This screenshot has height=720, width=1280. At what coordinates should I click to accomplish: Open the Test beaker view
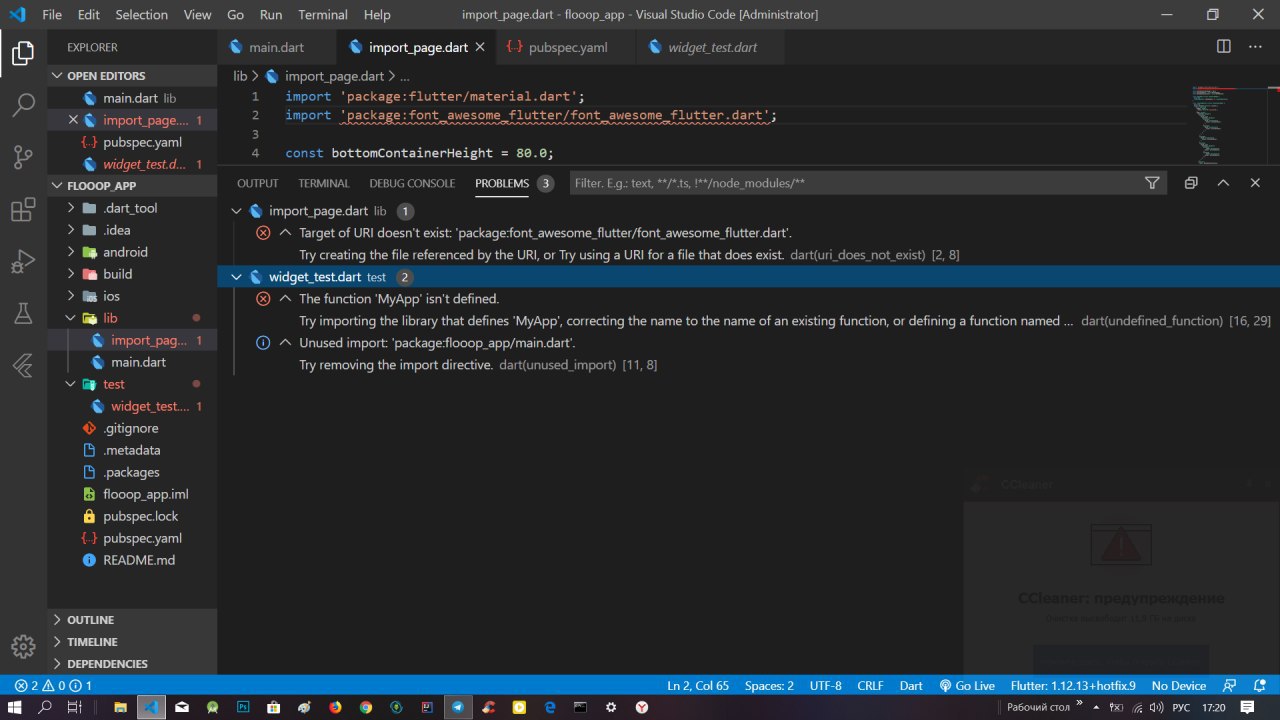pyautogui.click(x=23, y=313)
